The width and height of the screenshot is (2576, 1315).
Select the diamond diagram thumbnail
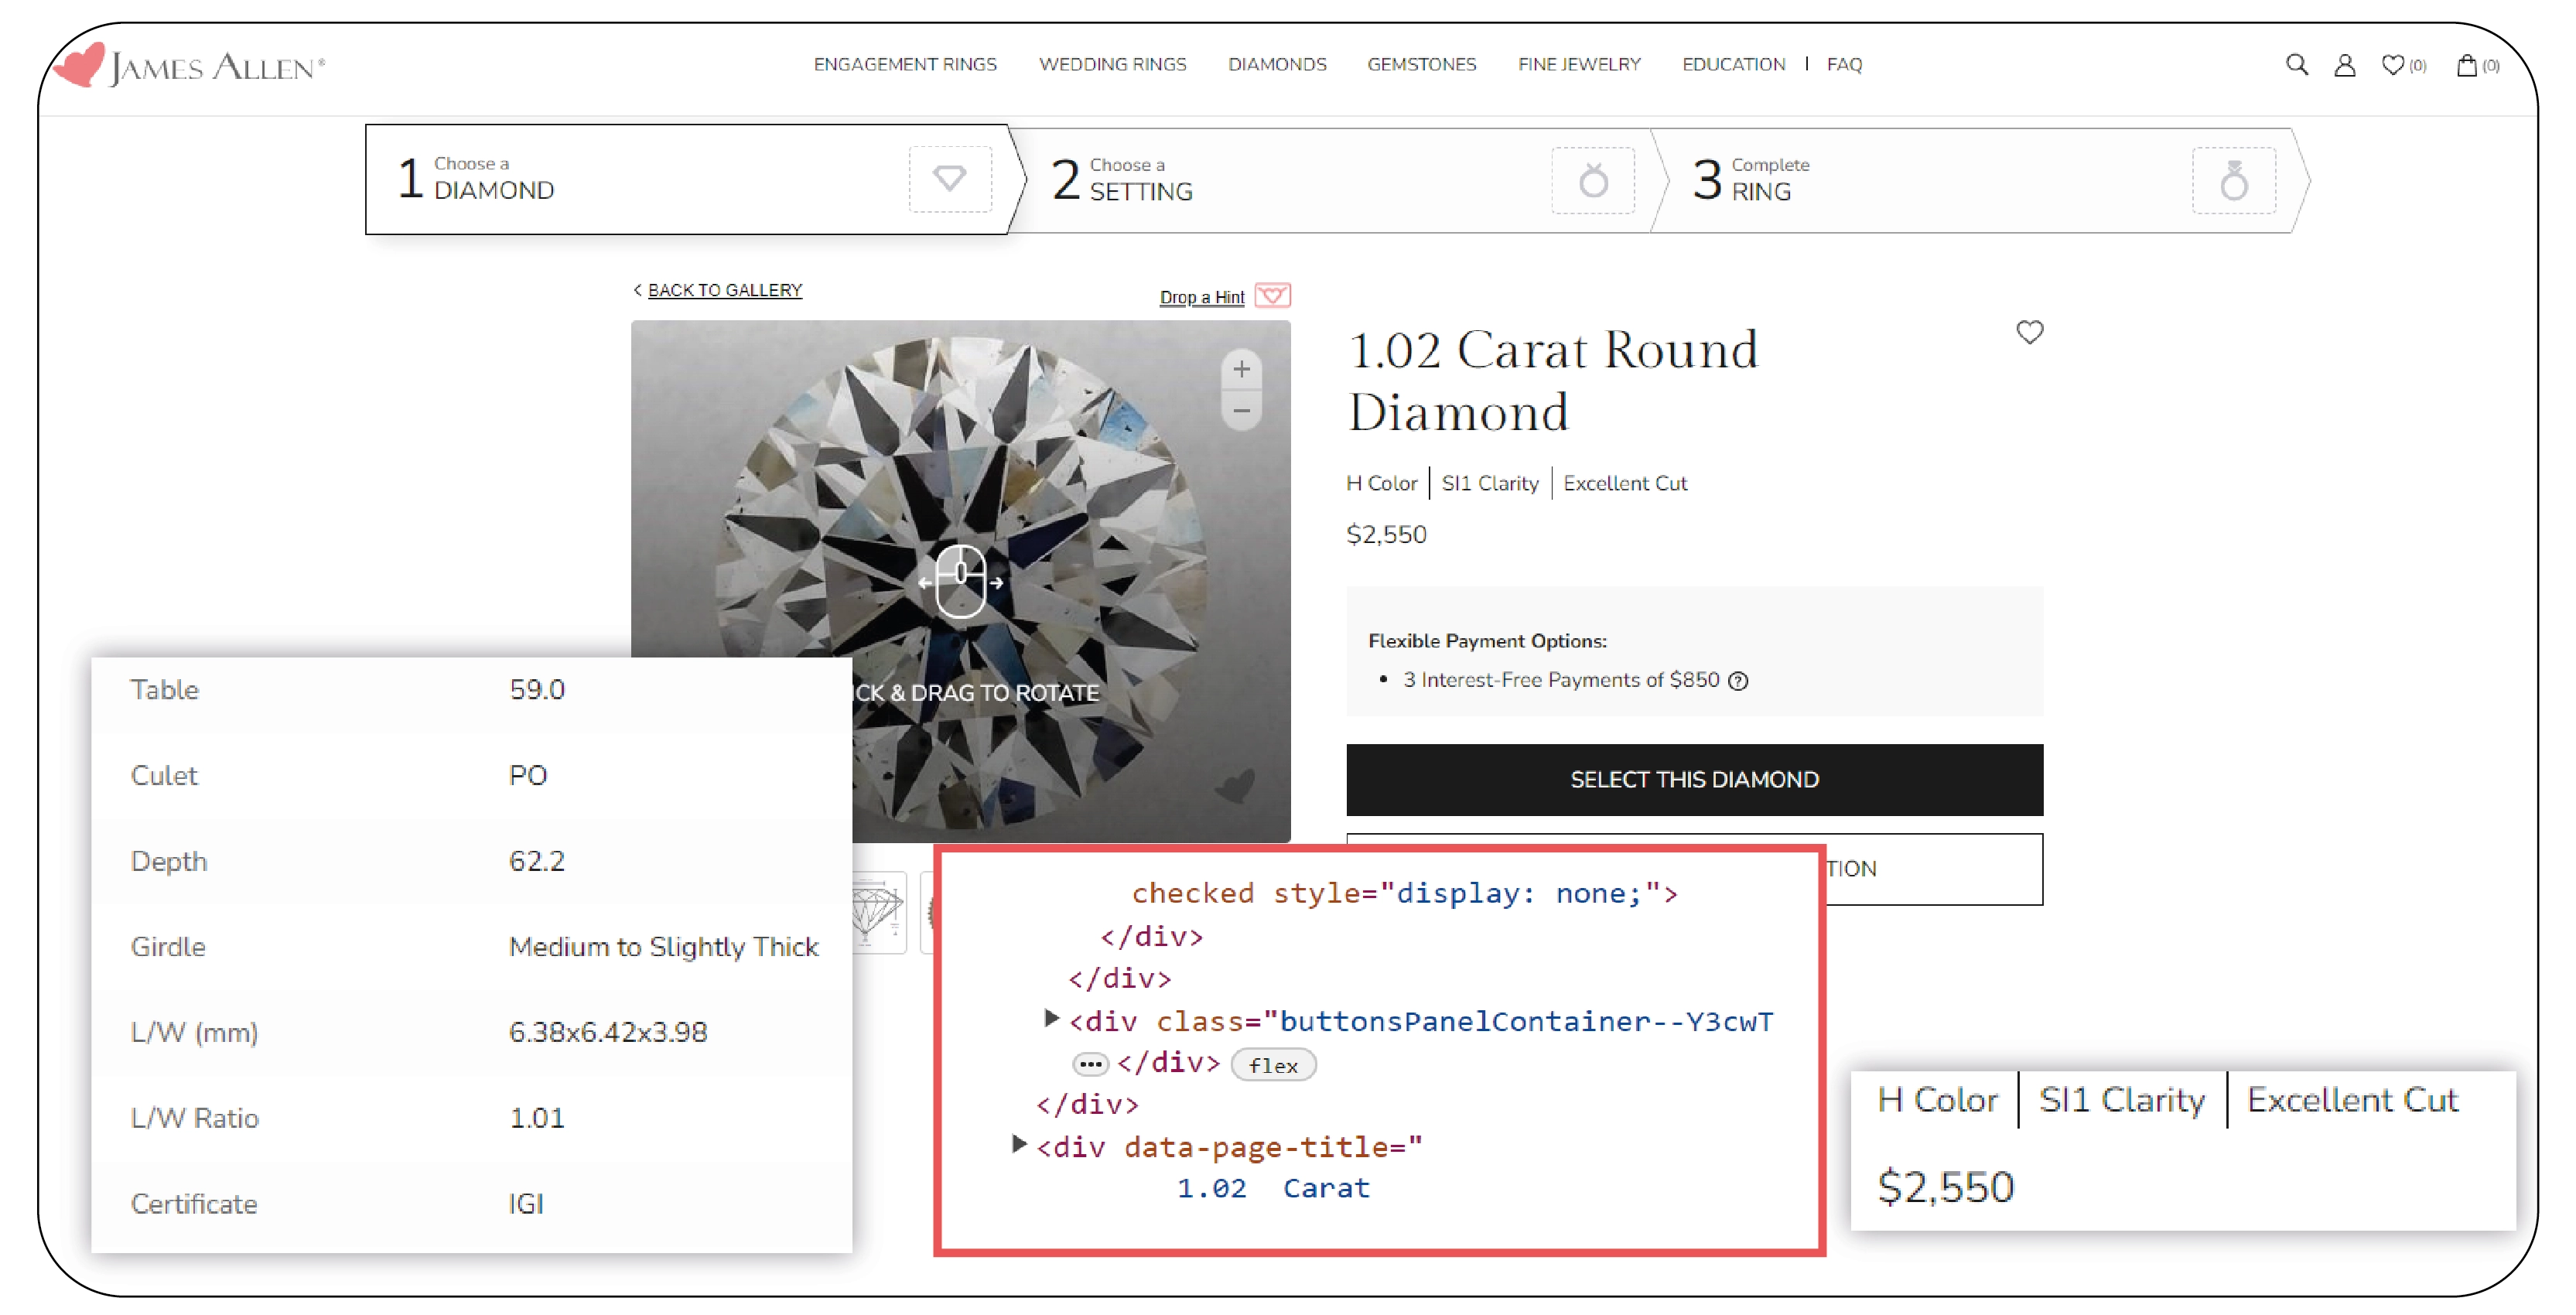[x=879, y=912]
